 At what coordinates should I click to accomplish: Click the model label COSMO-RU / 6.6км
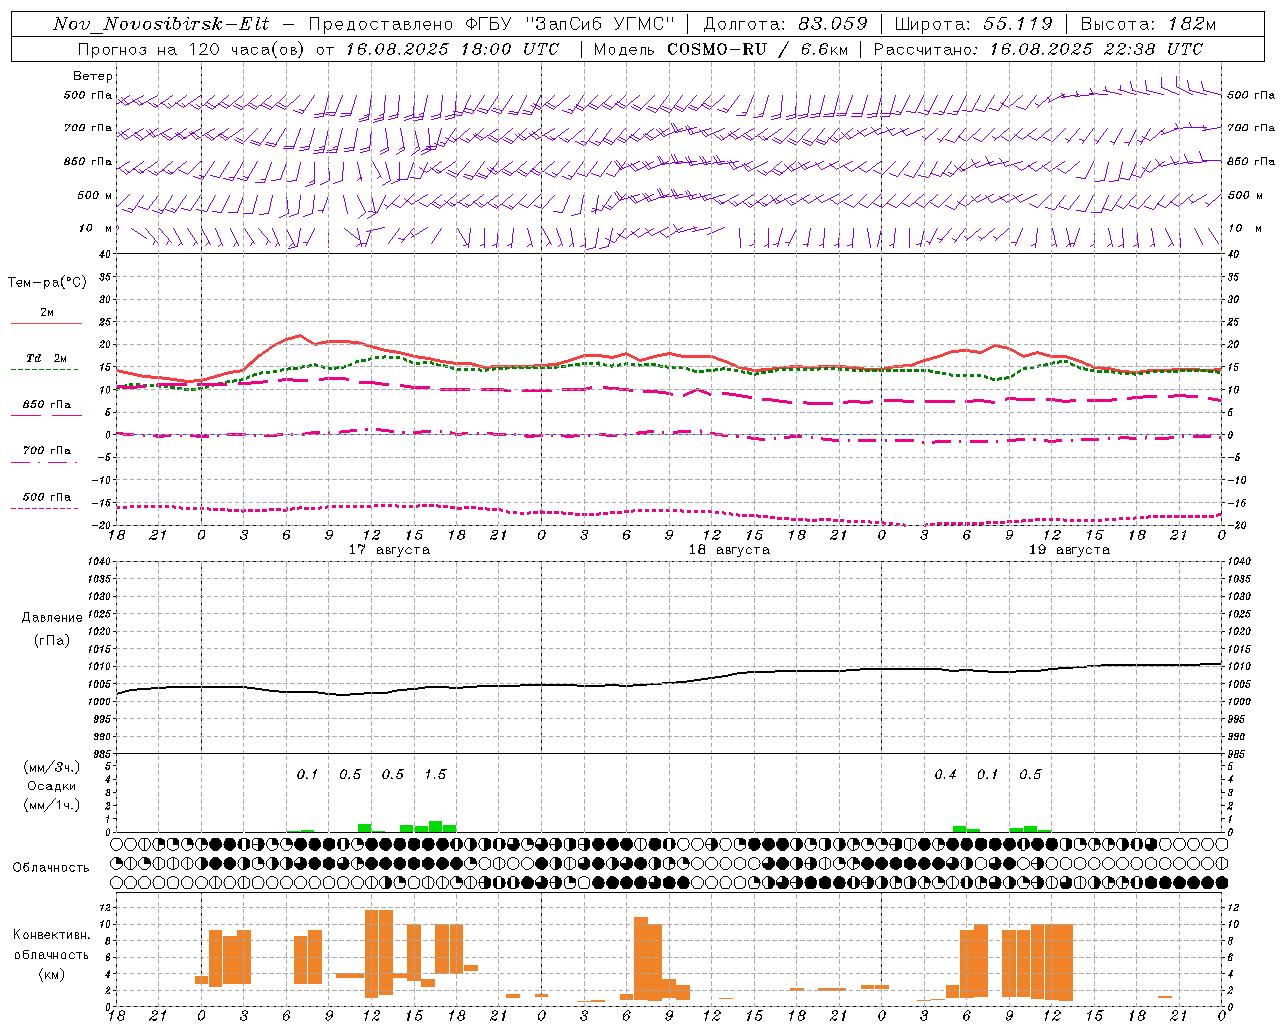click(x=757, y=49)
